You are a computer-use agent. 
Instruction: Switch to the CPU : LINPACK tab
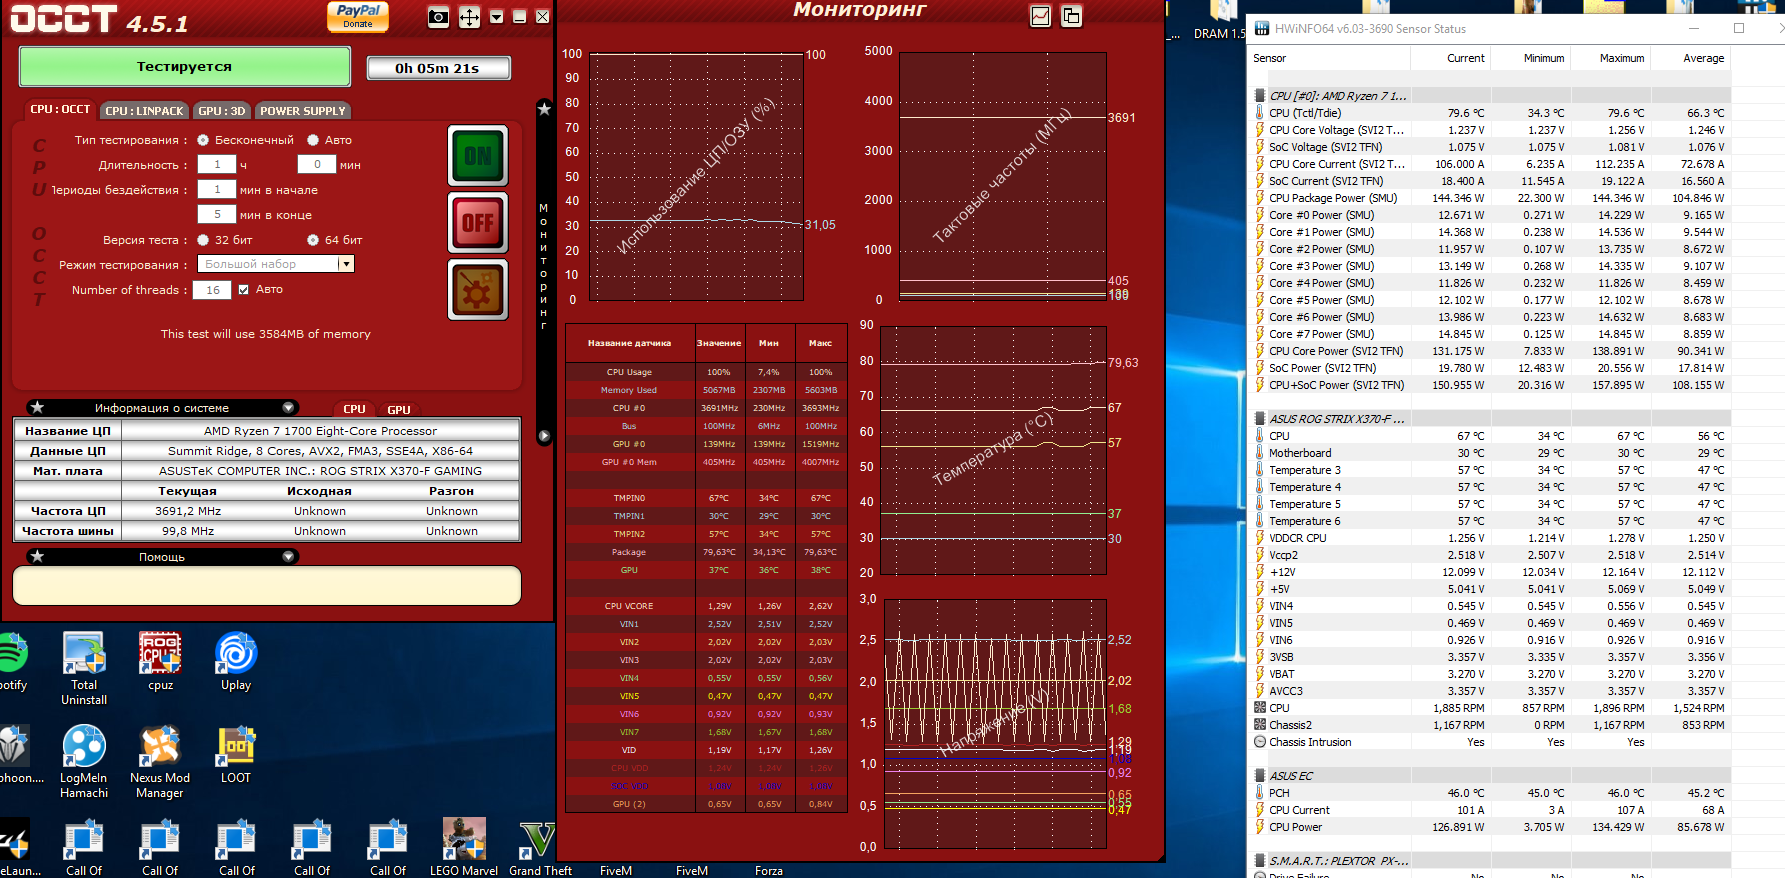click(144, 111)
